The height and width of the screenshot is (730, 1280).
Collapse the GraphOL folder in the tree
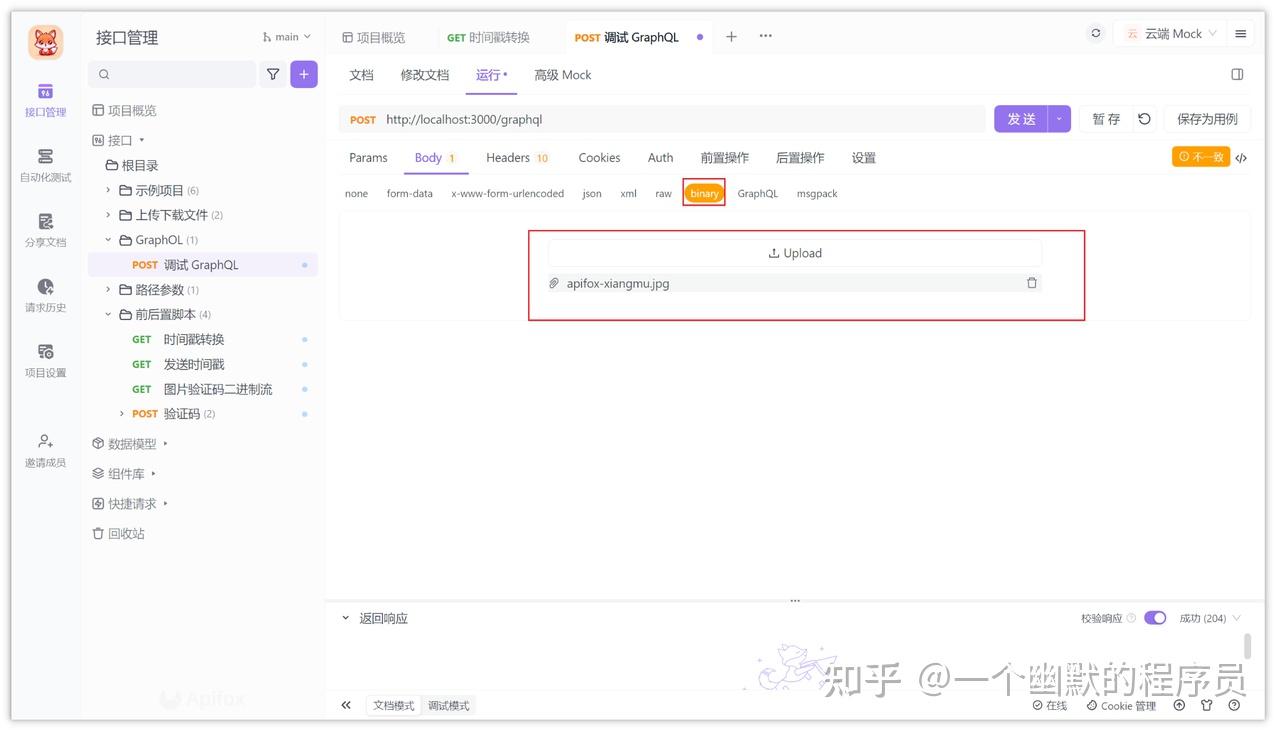pyautogui.click(x=108, y=239)
